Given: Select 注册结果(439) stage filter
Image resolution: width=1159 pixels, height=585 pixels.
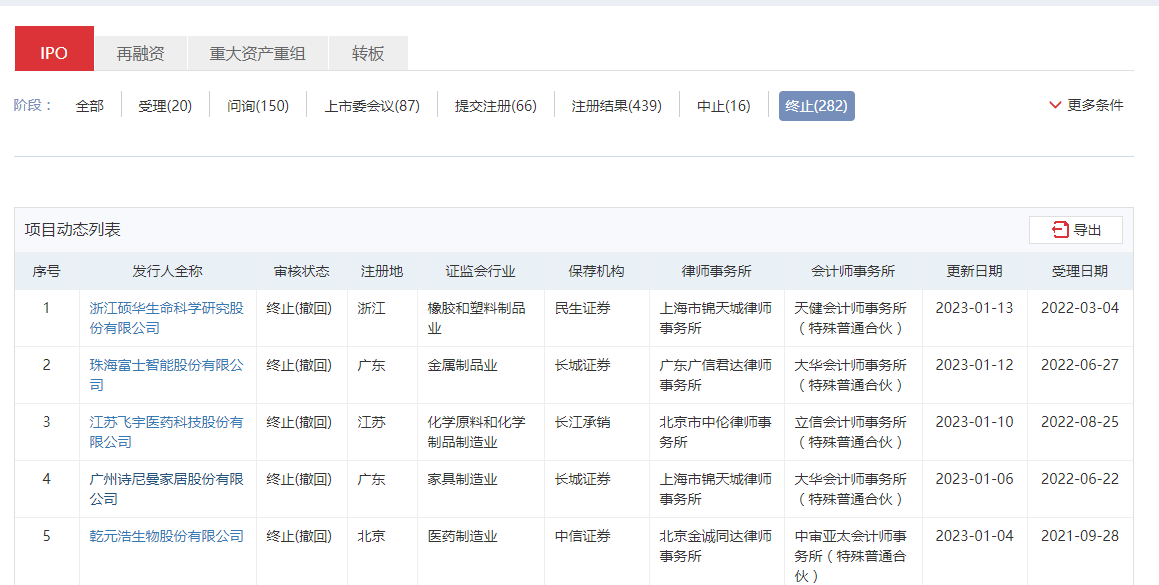Looking at the screenshot, I should pos(616,106).
